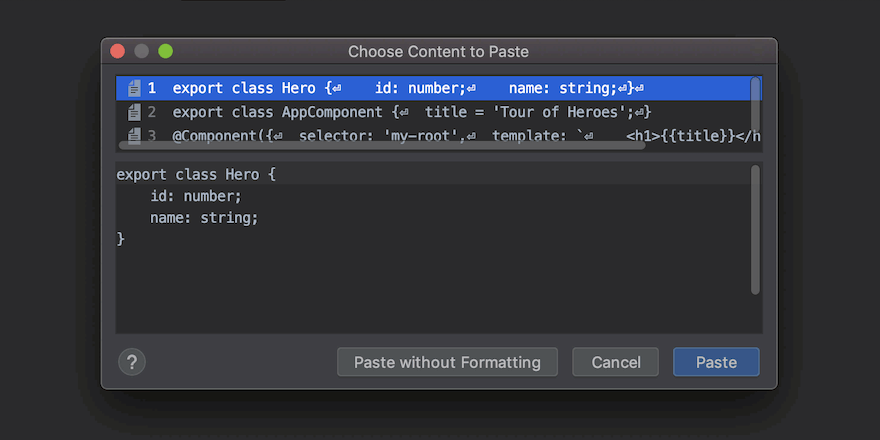Click the clipboard icon of entry 1
Viewport: 880px width, 440px height.
point(134,88)
